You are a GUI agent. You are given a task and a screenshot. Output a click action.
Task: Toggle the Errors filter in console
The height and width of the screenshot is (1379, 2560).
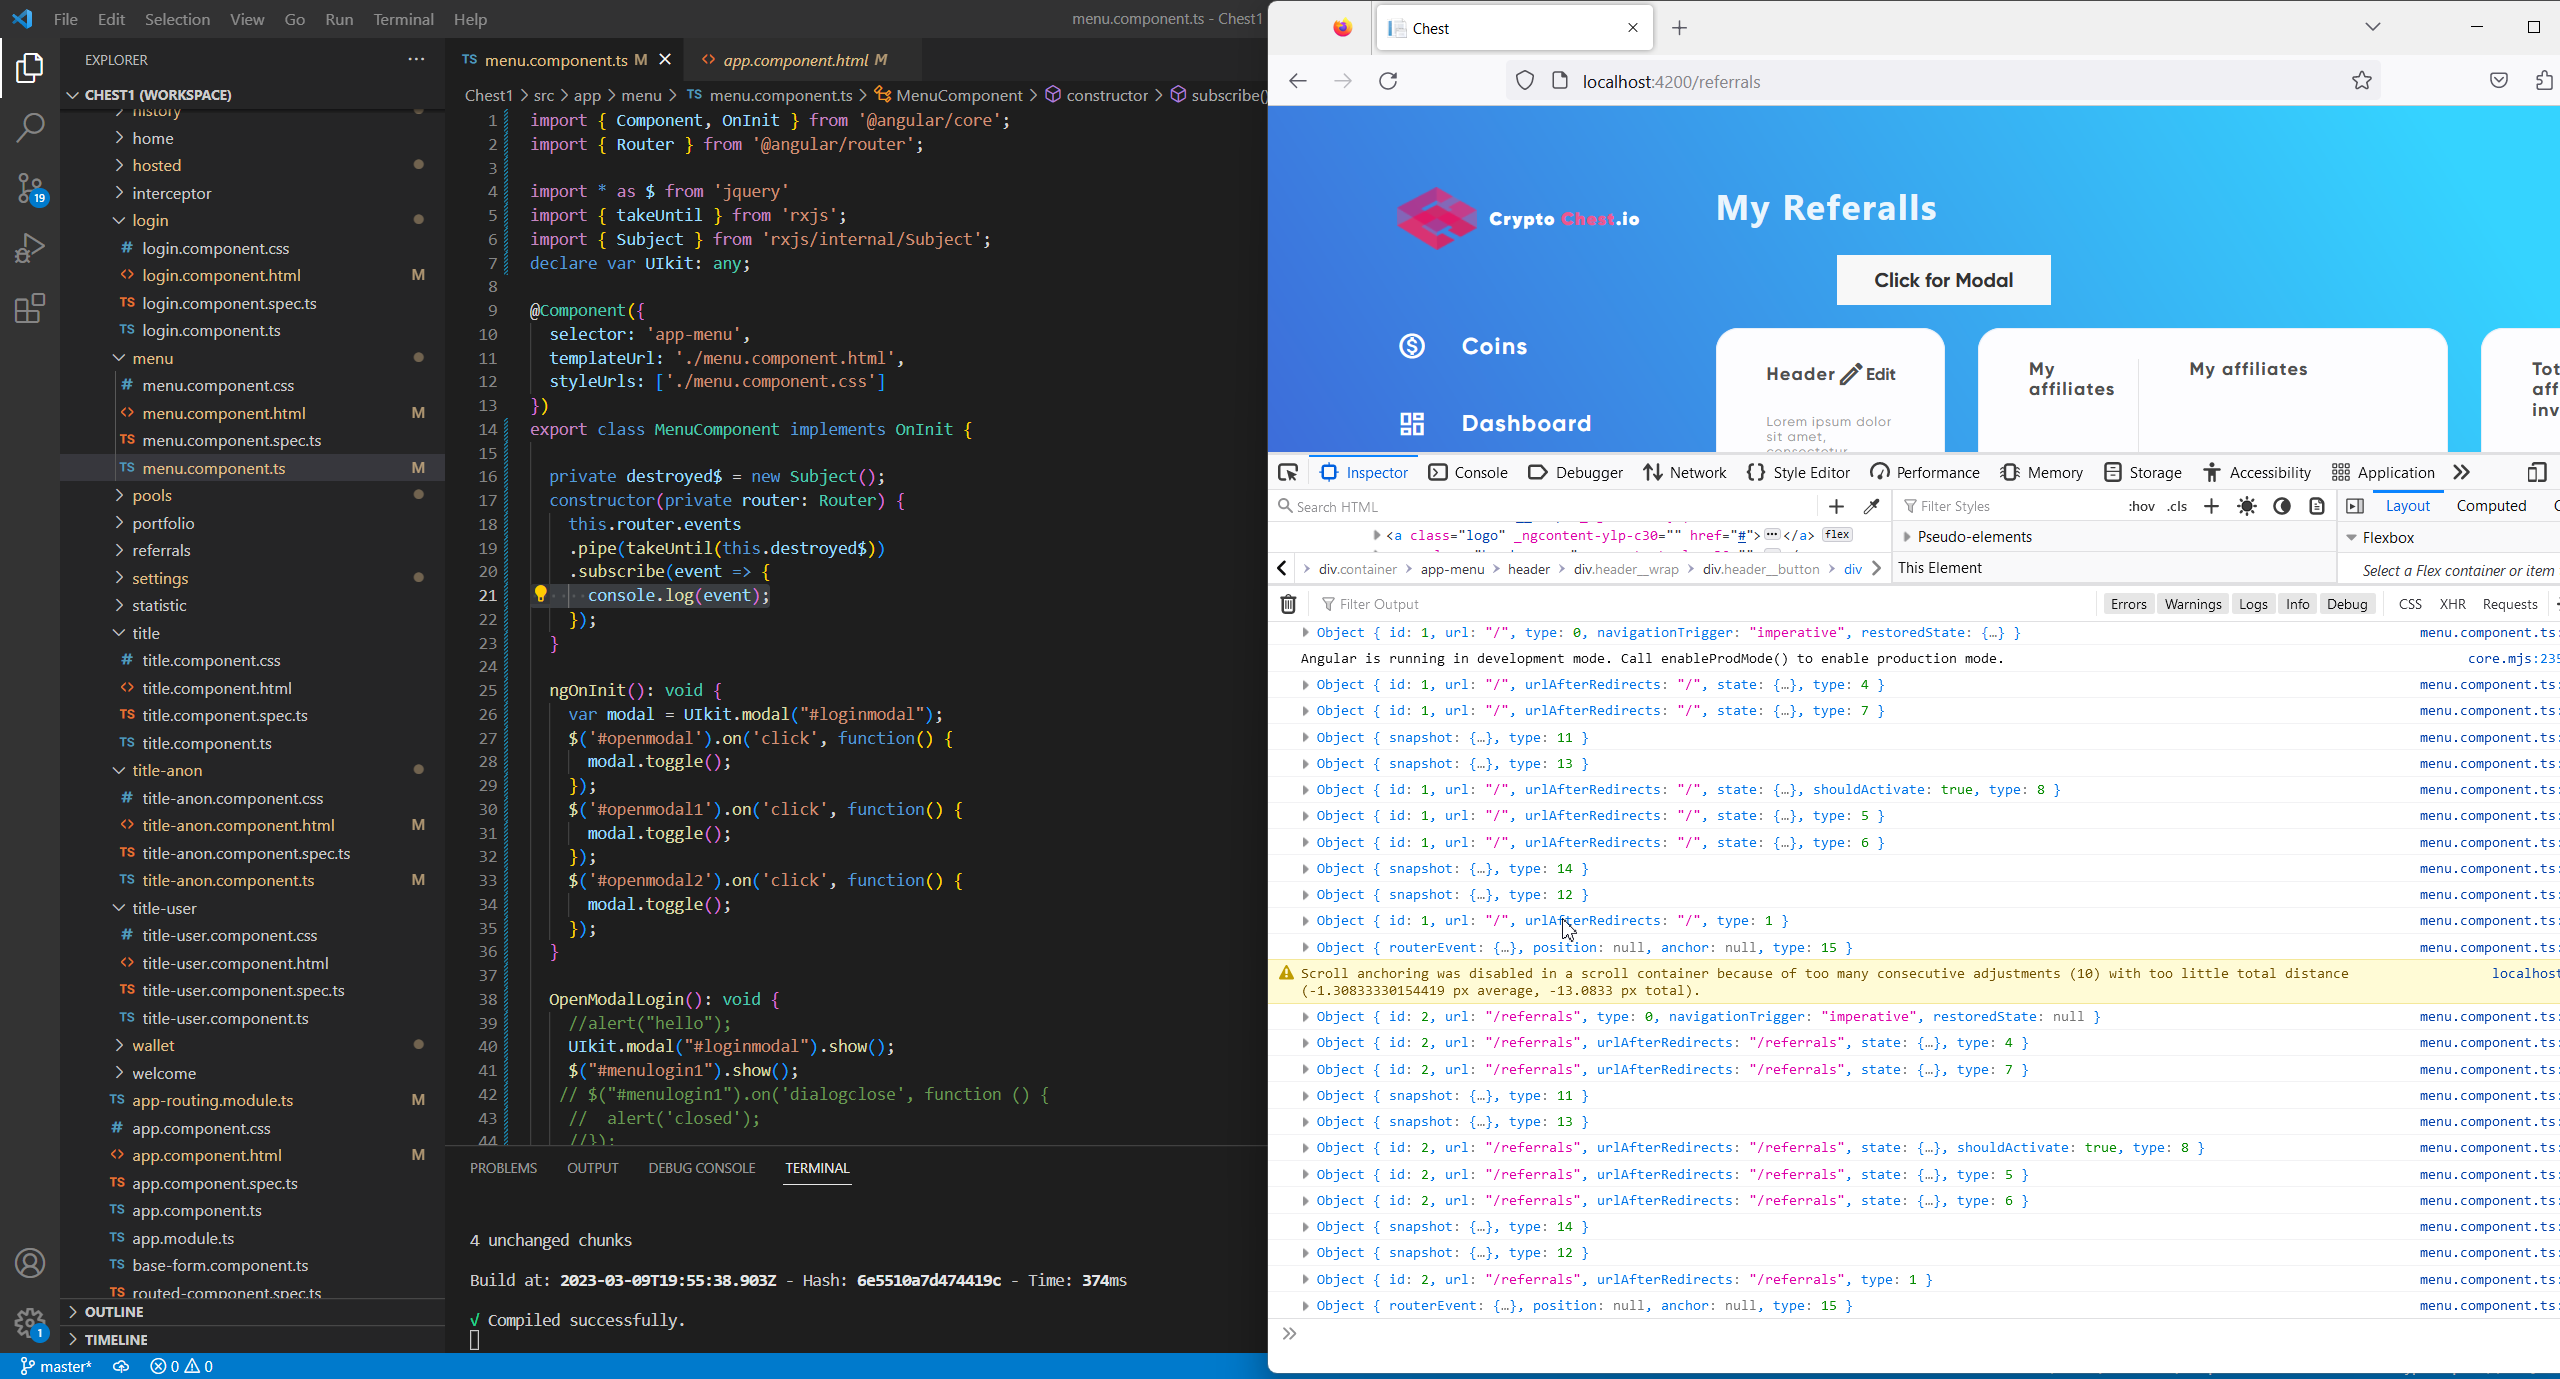(x=2128, y=604)
